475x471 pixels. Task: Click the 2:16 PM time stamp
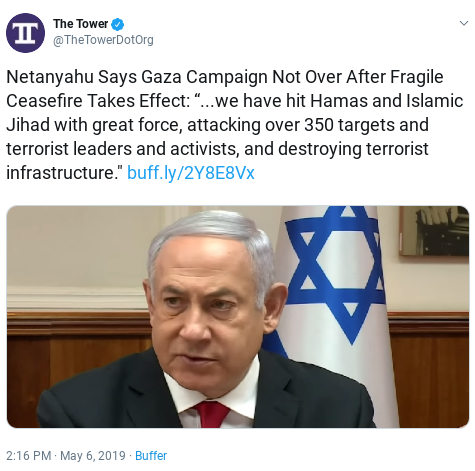[28, 456]
